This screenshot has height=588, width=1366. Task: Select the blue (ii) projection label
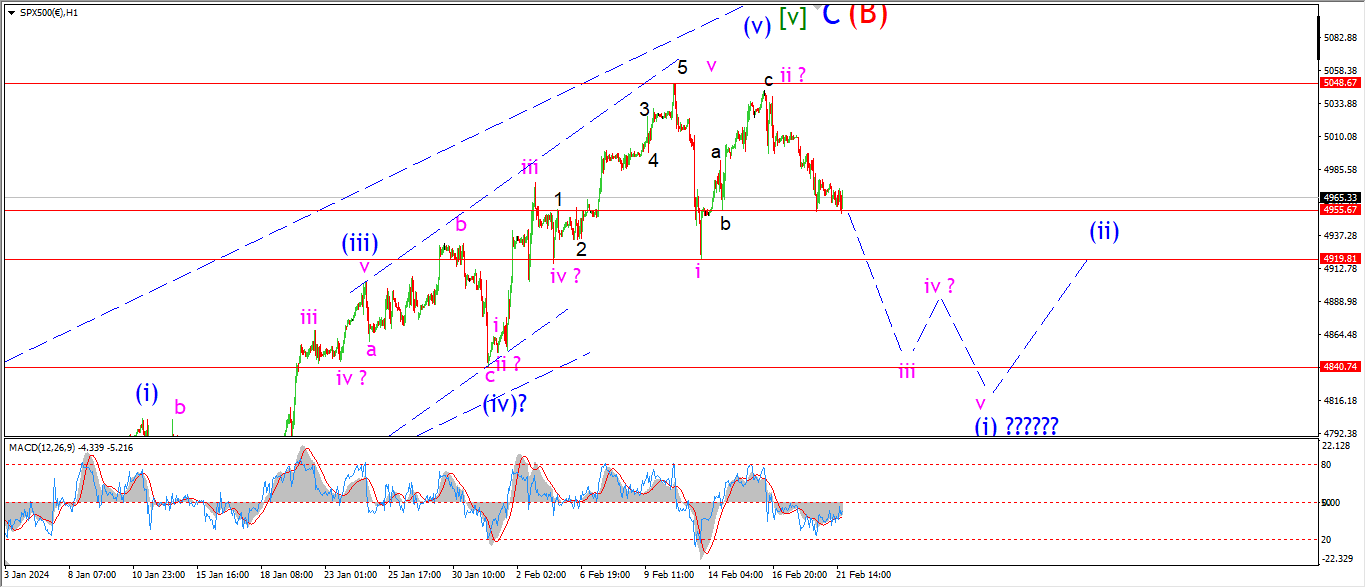[1104, 232]
